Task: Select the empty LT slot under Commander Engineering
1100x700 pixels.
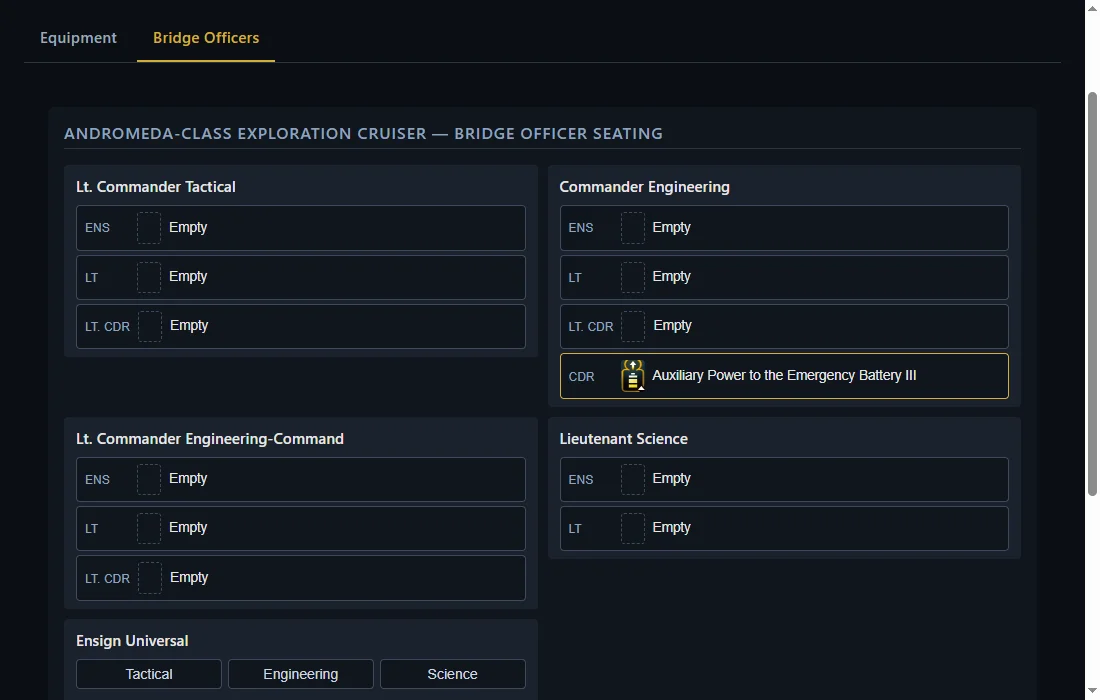Action: [784, 277]
